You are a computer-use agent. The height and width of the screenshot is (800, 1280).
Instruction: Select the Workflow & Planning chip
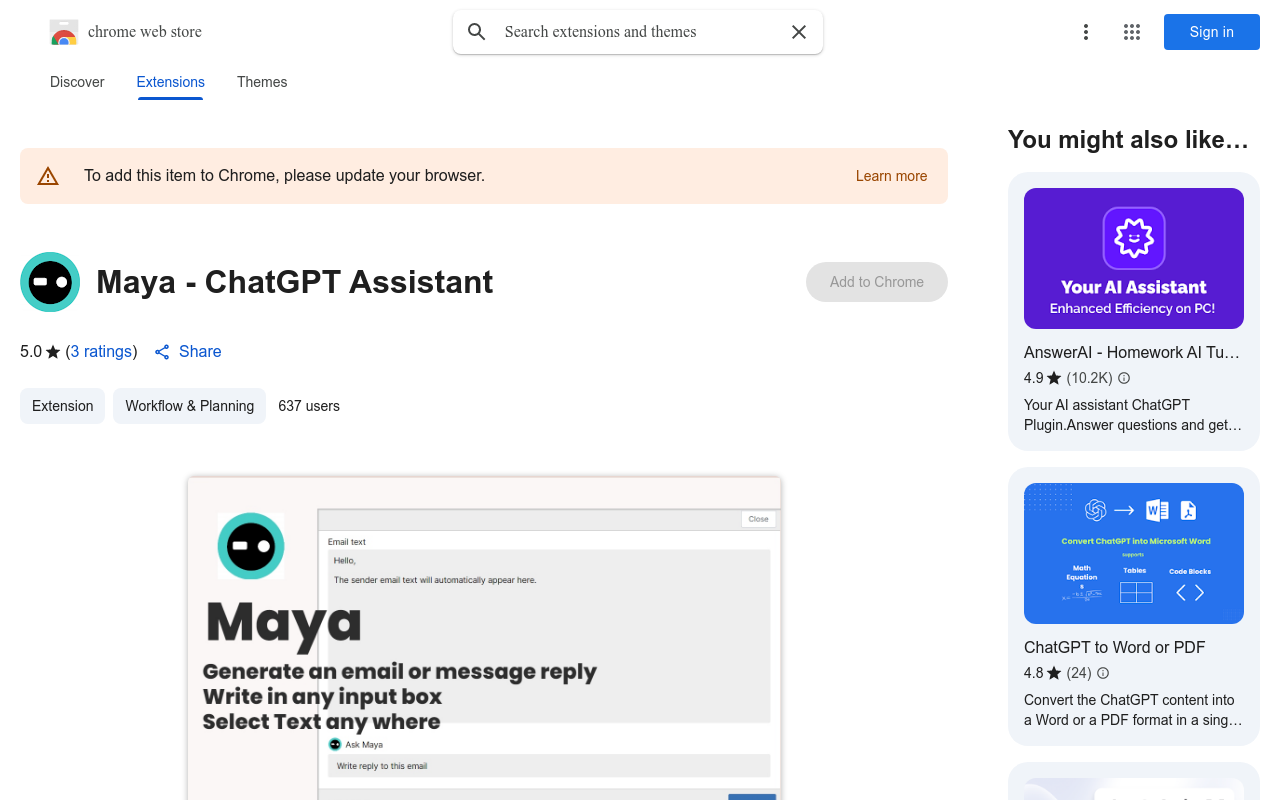tap(189, 406)
